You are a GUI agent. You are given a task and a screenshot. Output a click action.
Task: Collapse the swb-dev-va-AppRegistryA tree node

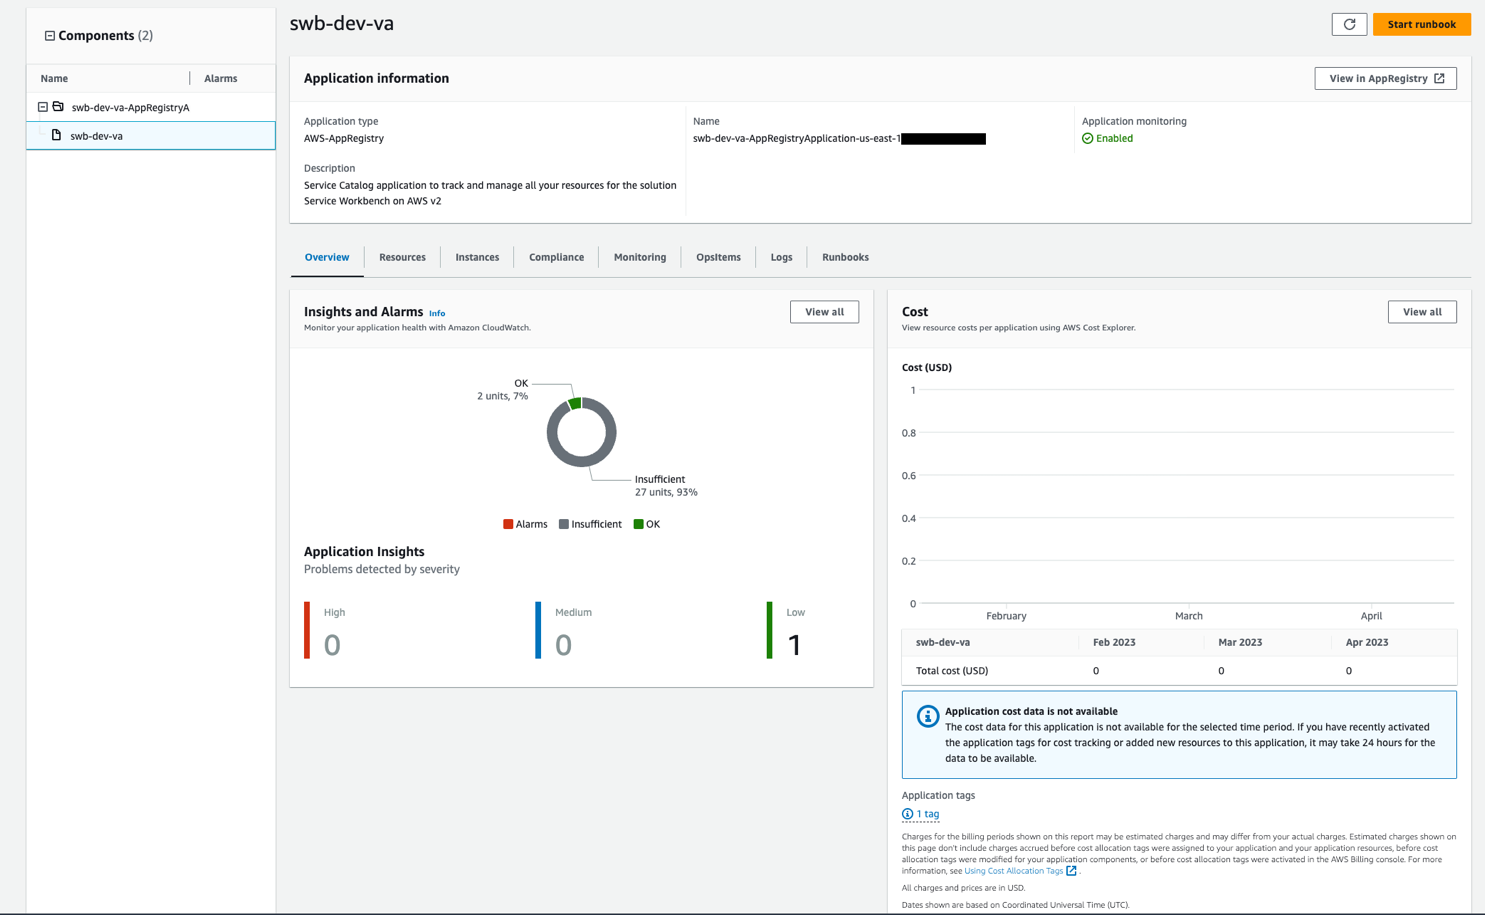(42, 107)
